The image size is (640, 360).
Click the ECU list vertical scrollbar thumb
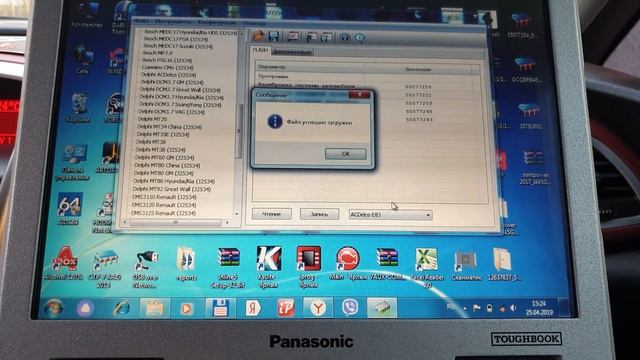[x=239, y=131]
